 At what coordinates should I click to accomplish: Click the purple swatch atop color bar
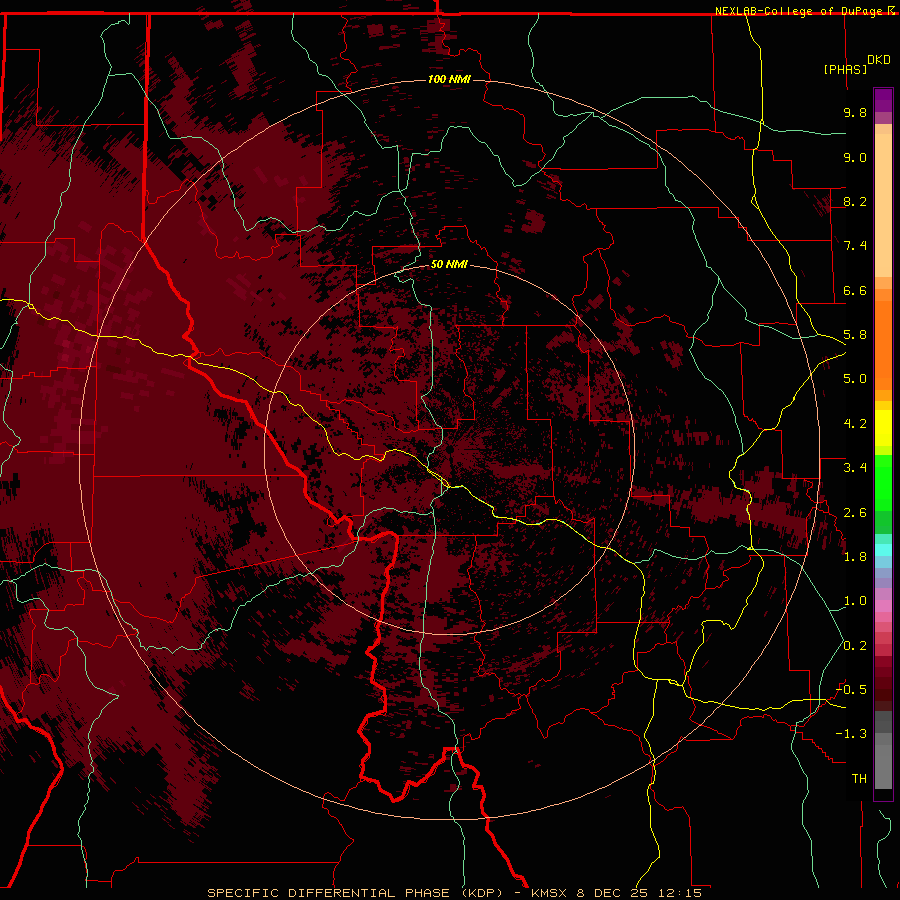(883, 100)
